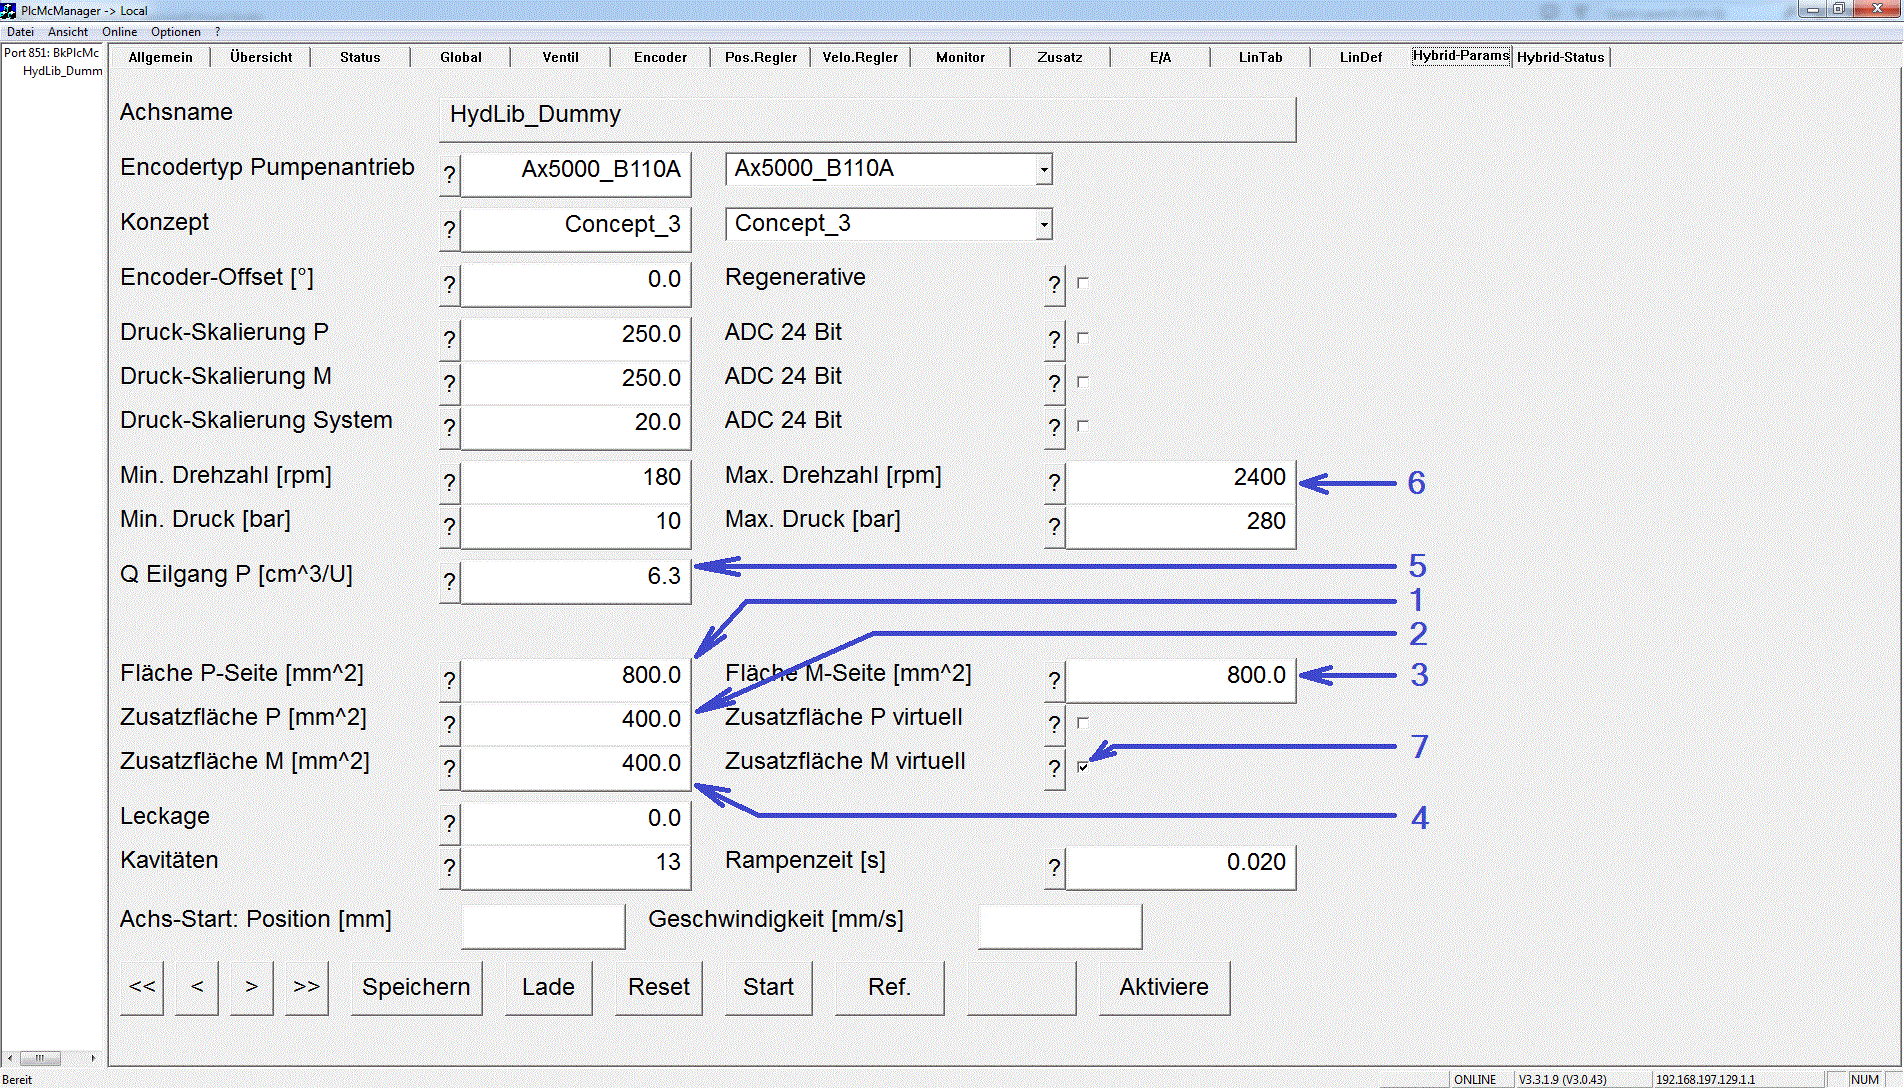Image resolution: width=1904 pixels, height=1088 pixels.
Task: Toggle ADC 24 Bit for Druck-Skalierung System
Action: (x=1083, y=426)
